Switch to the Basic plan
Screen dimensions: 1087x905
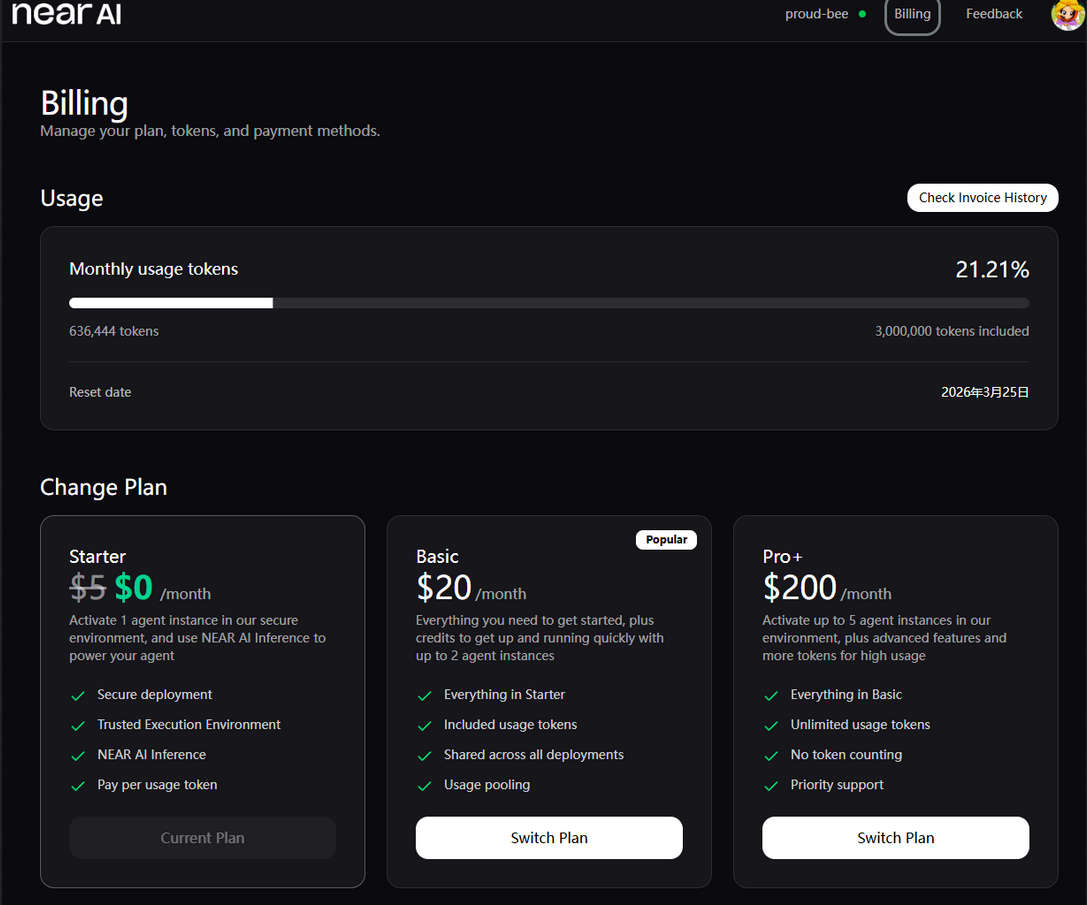pyautogui.click(x=549, y=838)
